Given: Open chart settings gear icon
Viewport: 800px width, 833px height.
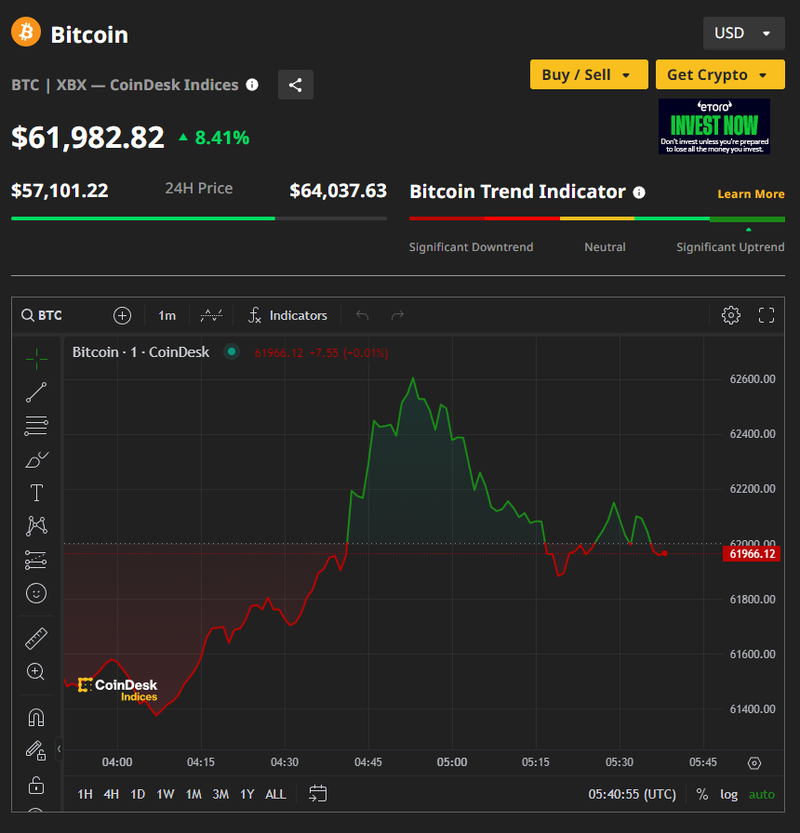Looking at the screenshot, I should point(731,315).
